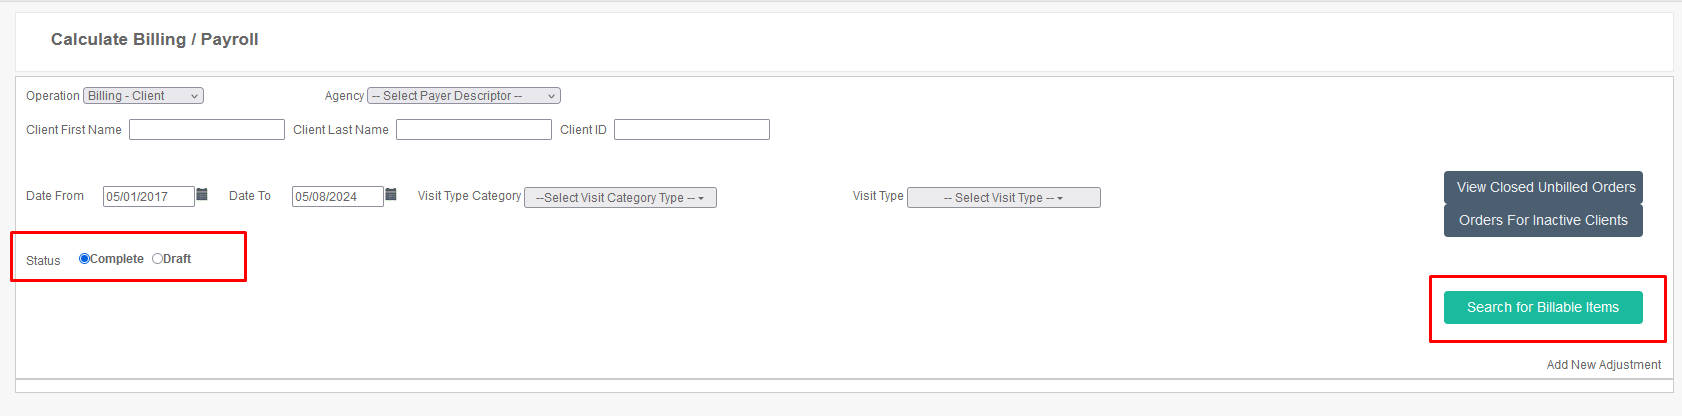
Task: Open the Date From calendar picker icon
Action: (x=202, y=194)
